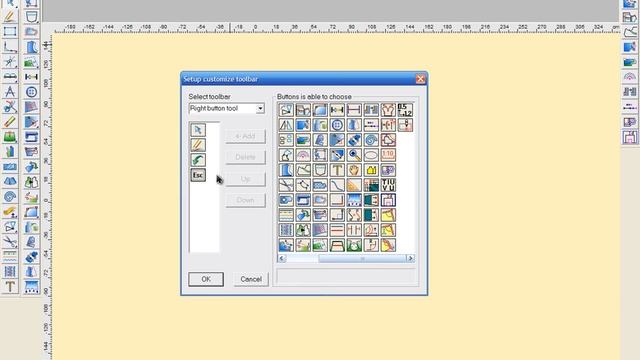This screenshot has height=360, width=640.
Task: Click the rectangle tool in left toolbar
Action: [10, 31]
